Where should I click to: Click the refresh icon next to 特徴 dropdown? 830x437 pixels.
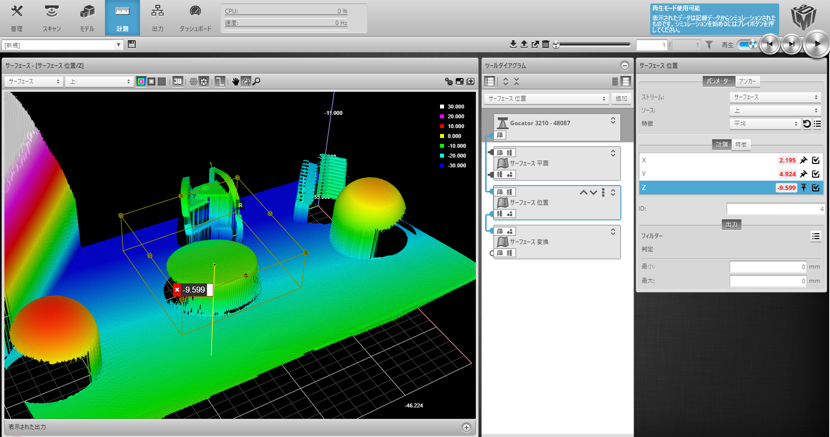[x=807, y=124]
